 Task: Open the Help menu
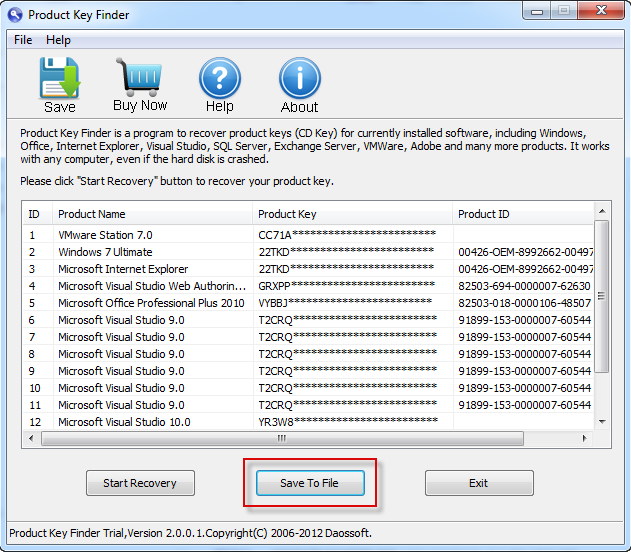[58, 40]
